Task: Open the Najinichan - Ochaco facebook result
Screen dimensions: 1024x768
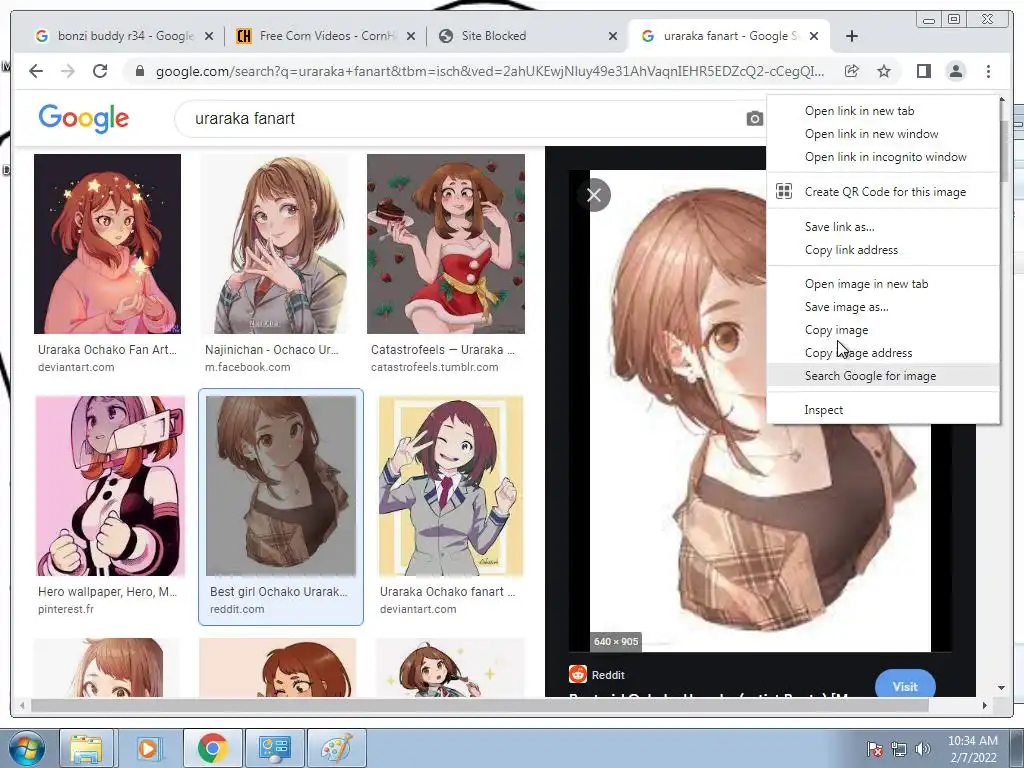Action: pyautogui.click(x=272, y=350)
